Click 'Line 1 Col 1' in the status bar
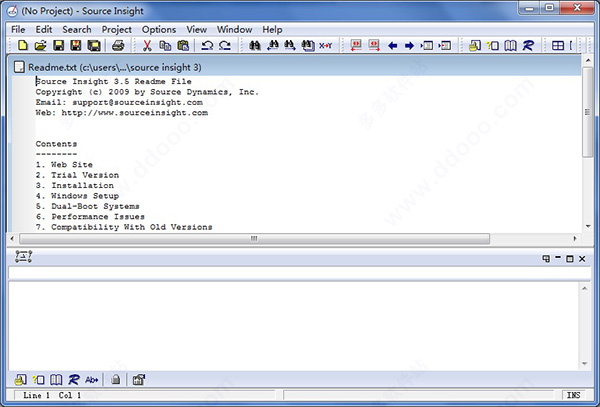The height and width of the screenshot is (407, 600). [x=52, y=395]
